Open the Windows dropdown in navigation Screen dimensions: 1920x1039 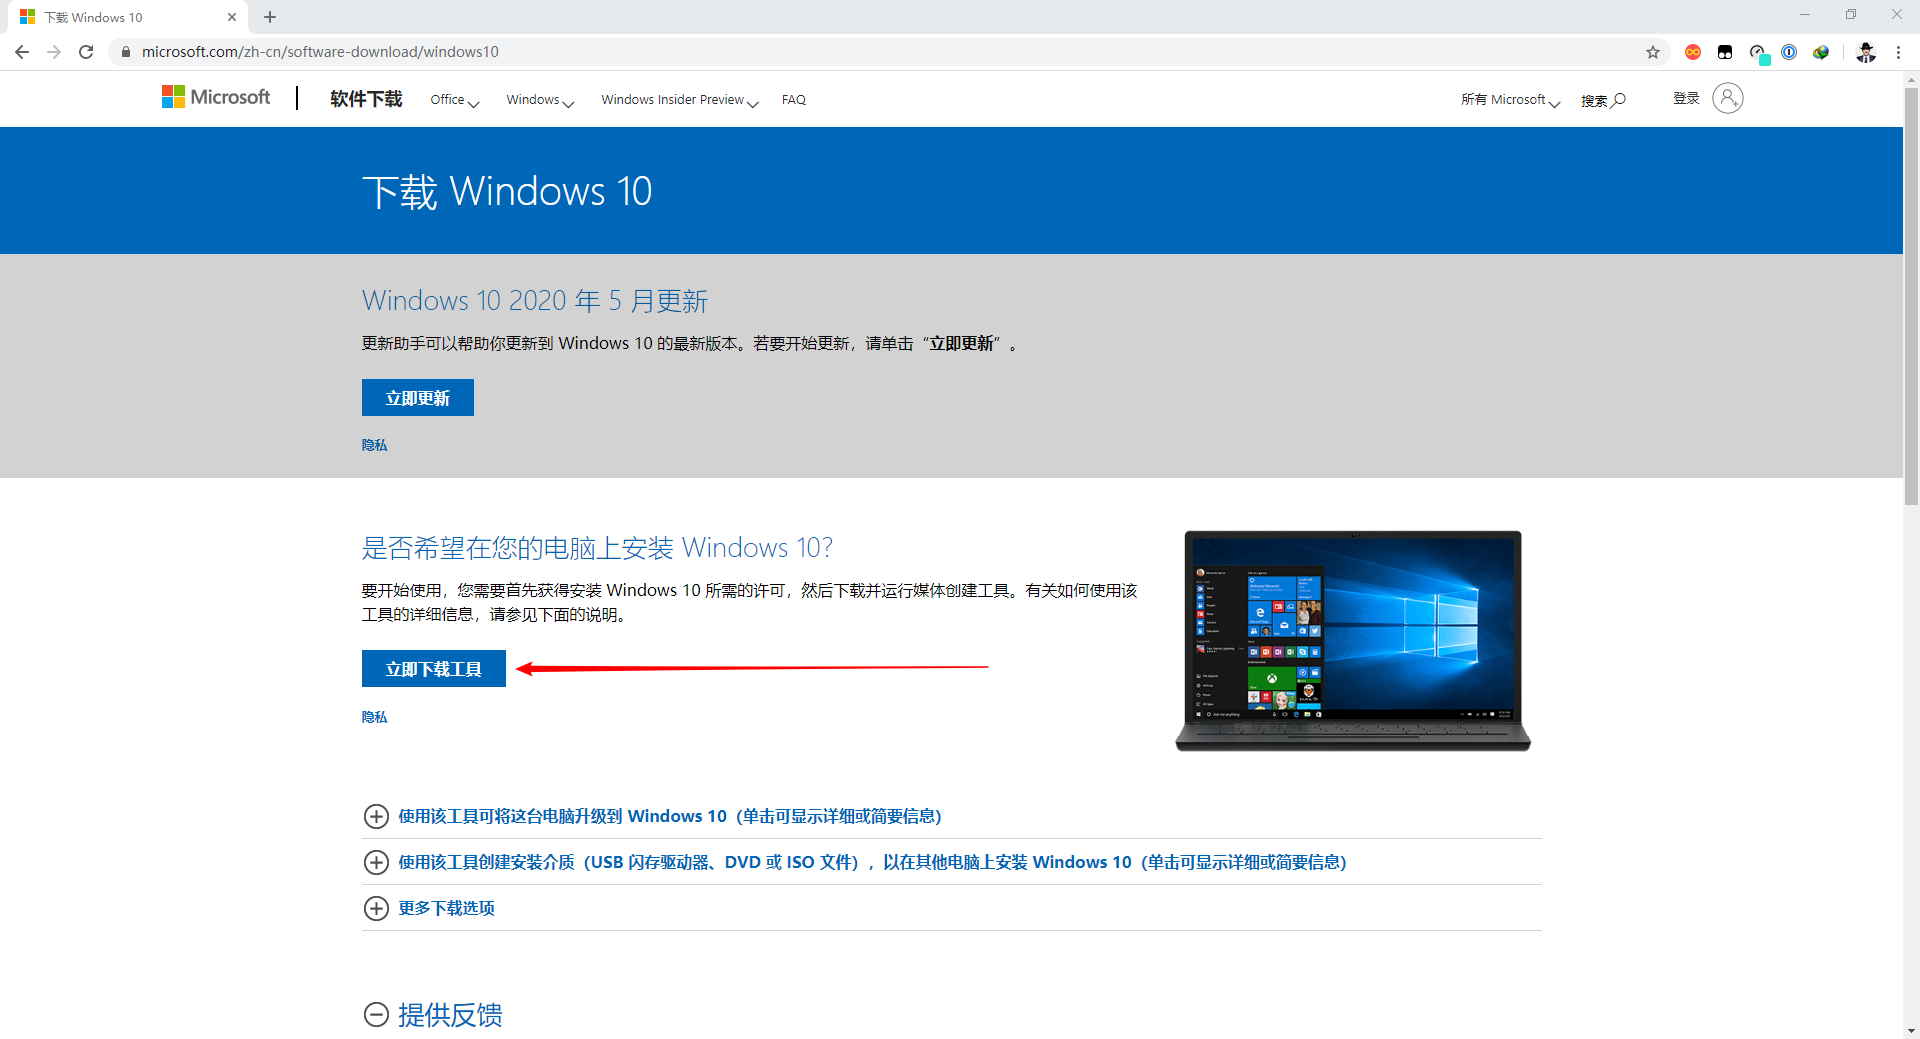click(539, 100)
